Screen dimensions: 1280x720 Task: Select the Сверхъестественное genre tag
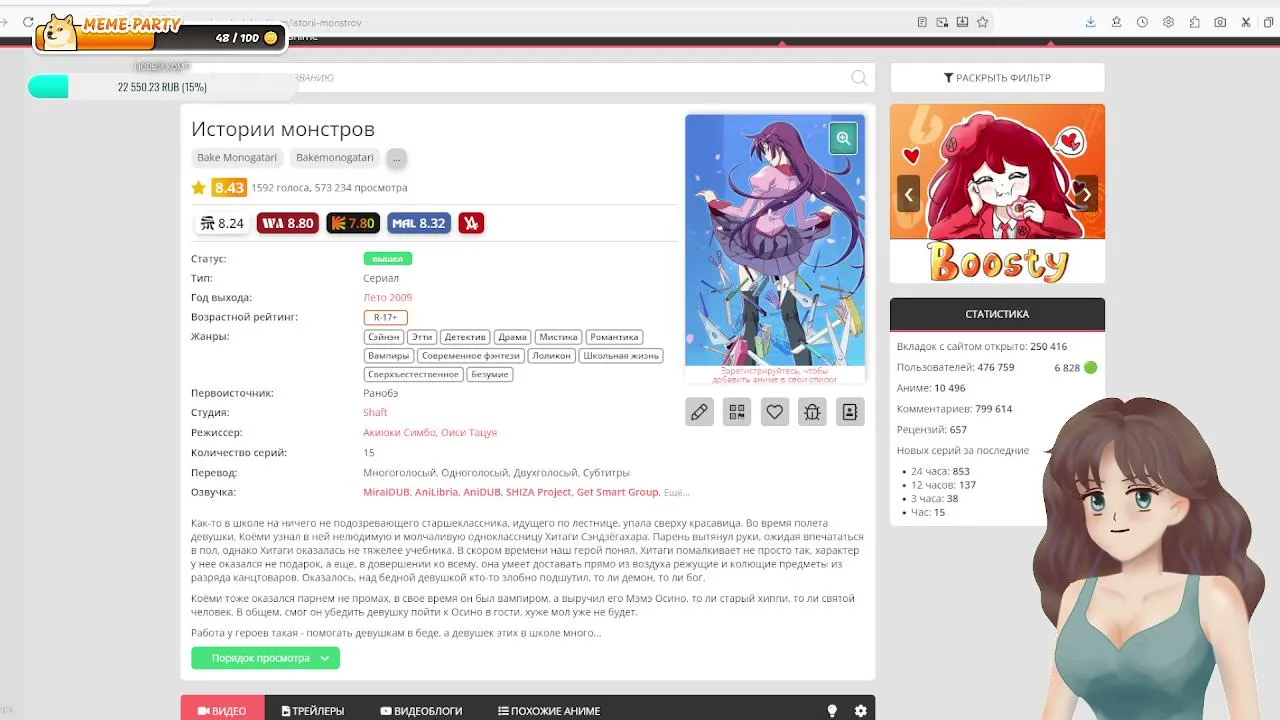pyautogui.click(x=414, y=374)
